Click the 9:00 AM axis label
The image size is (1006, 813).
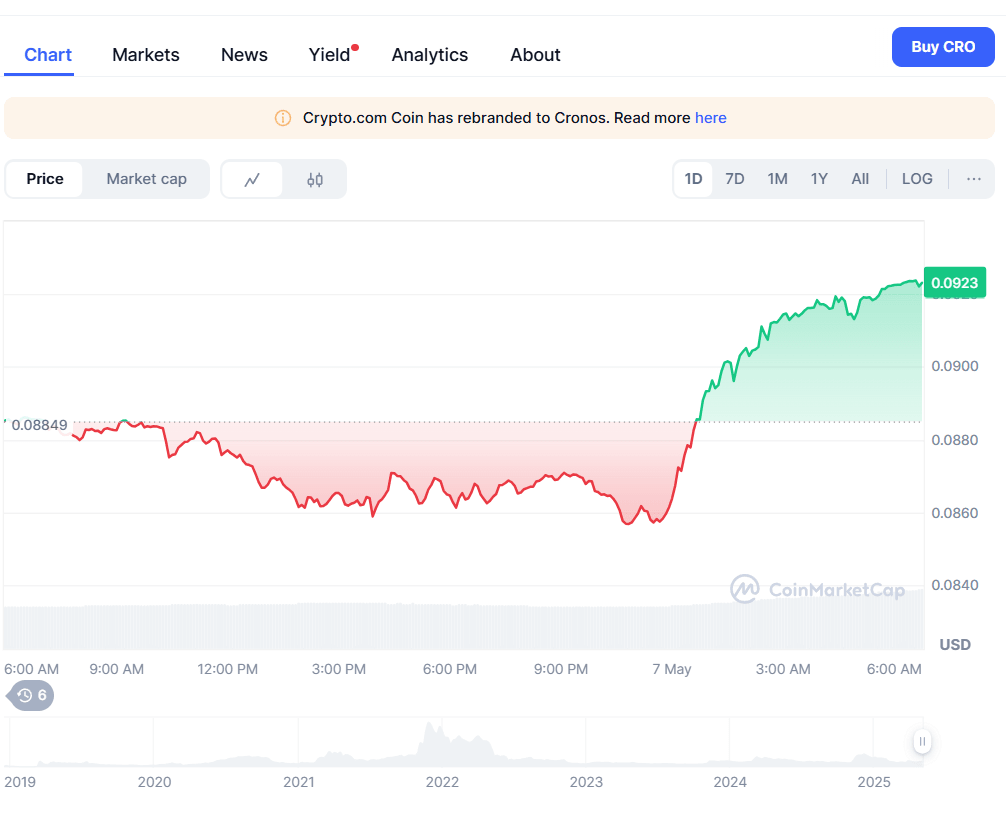(116, 669)
